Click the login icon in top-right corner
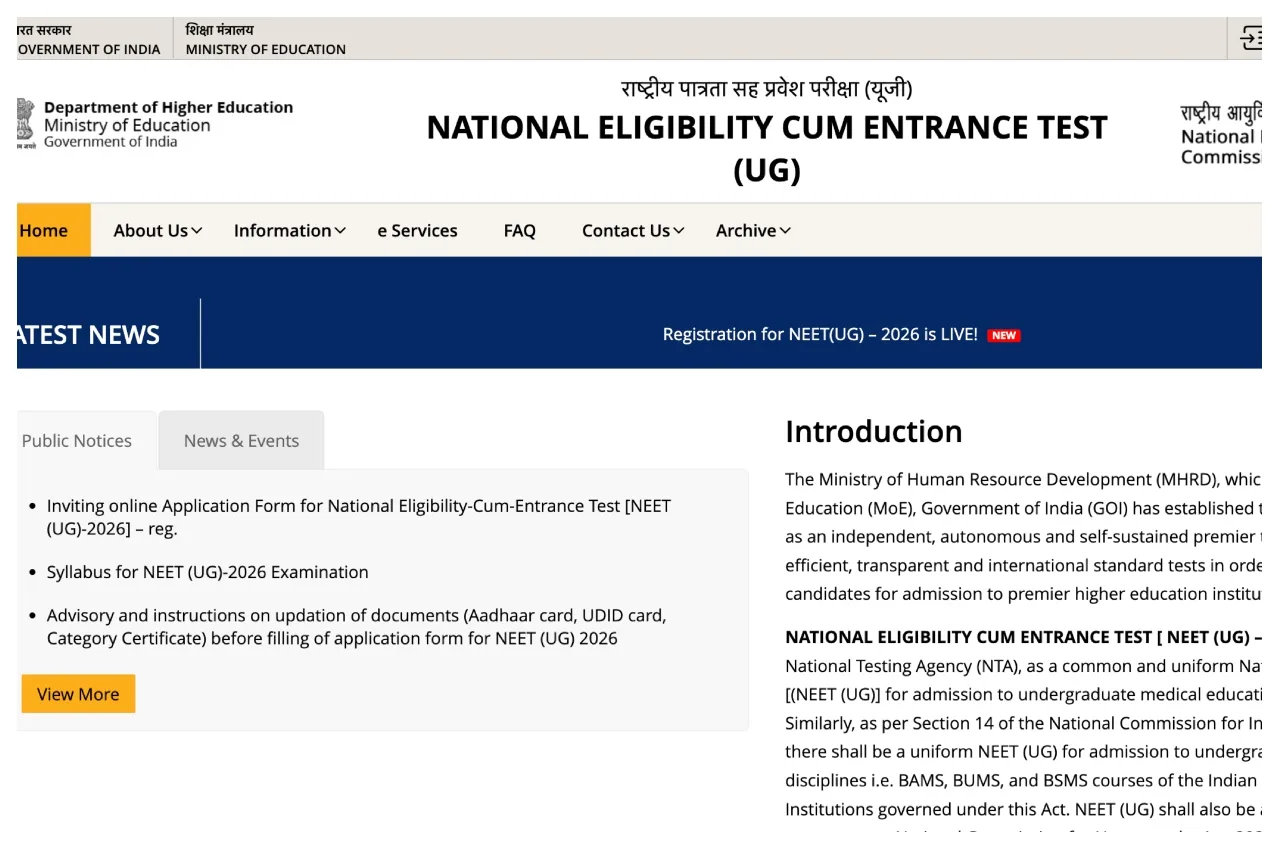This screenshot has width=1280, height=850. 1250,38
